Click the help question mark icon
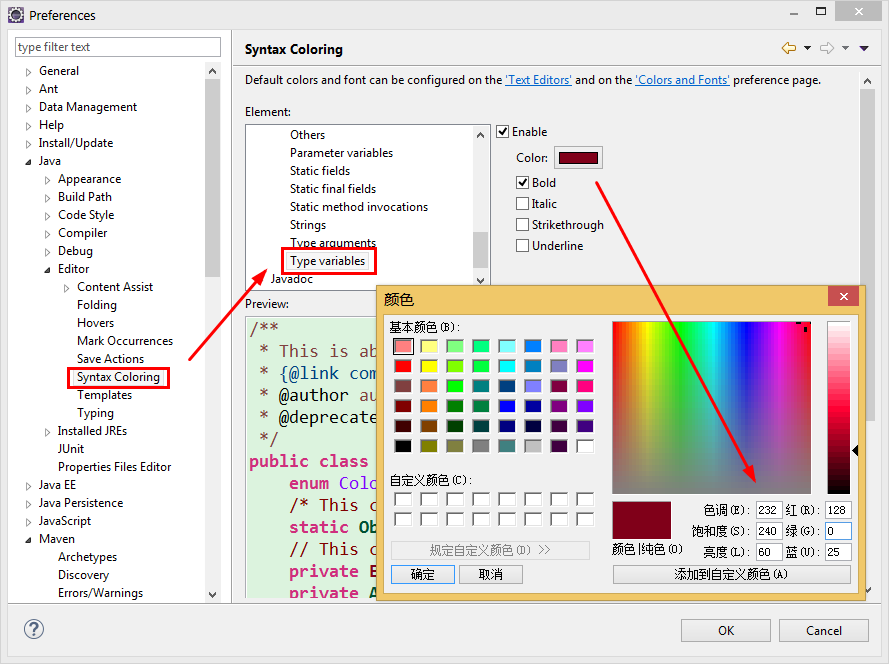This screenshot has width=889, height=664. [x=34, y=629]
